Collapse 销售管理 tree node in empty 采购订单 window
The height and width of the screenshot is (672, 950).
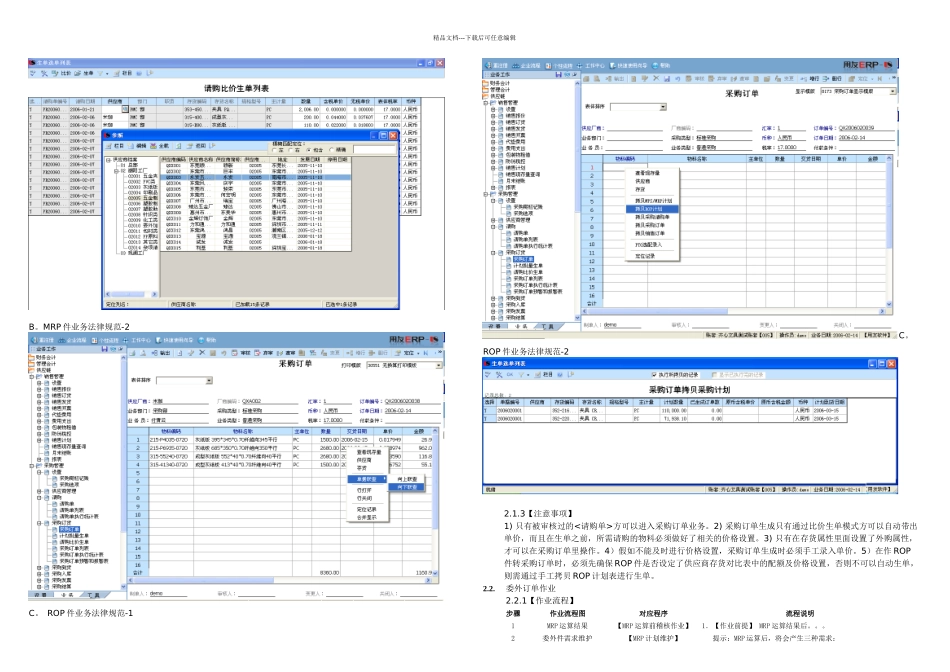click(485, 103)
